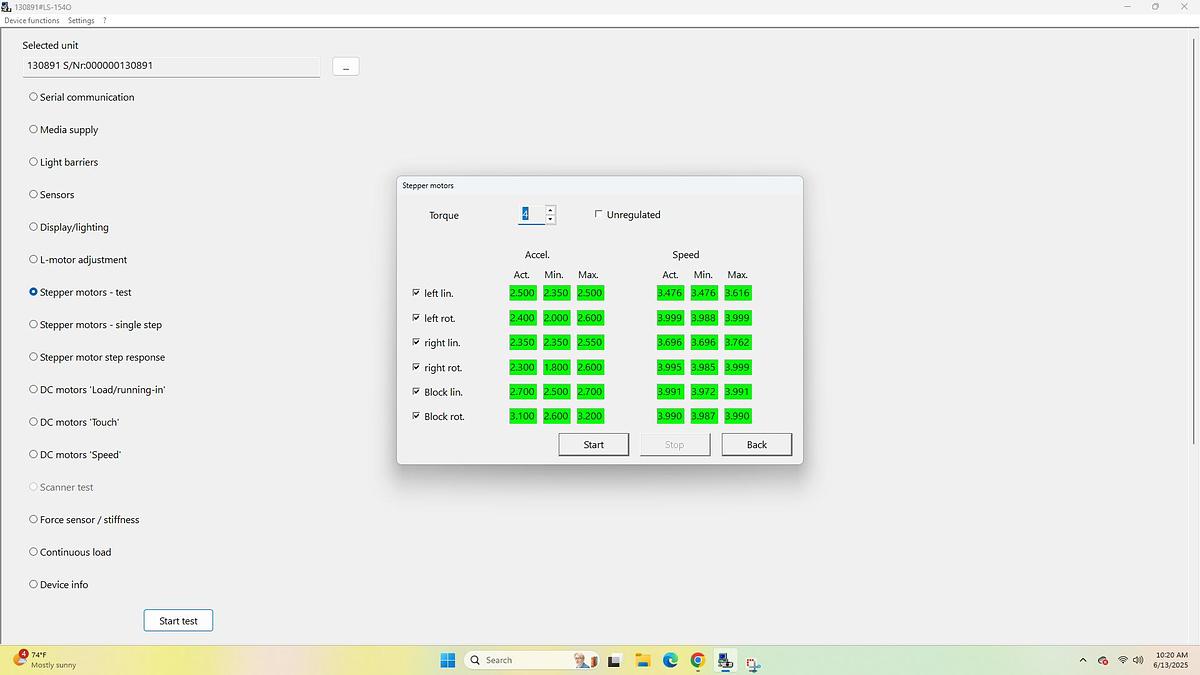Open File Explorer from the taskbar
This screenshot has width=1200, height=675.
click(x=643, y=660)
